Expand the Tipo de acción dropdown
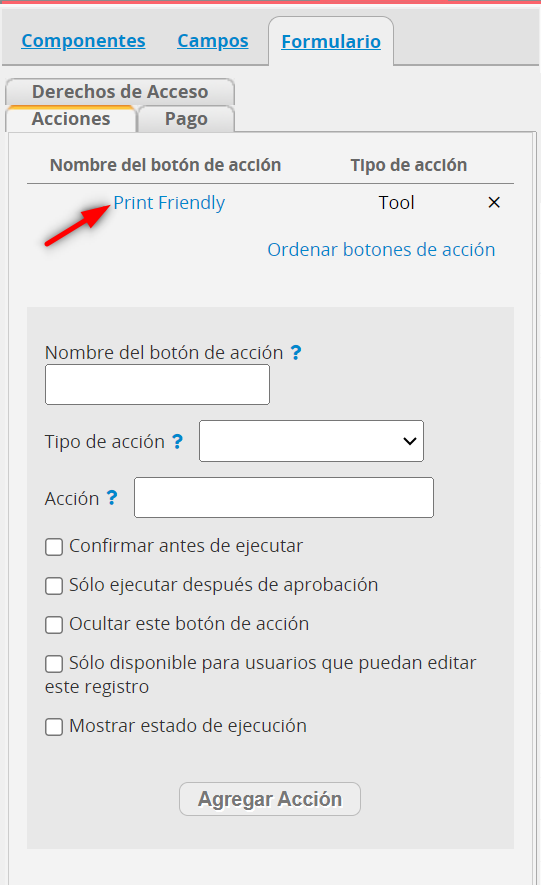541x885 pixels. [311, 441]
